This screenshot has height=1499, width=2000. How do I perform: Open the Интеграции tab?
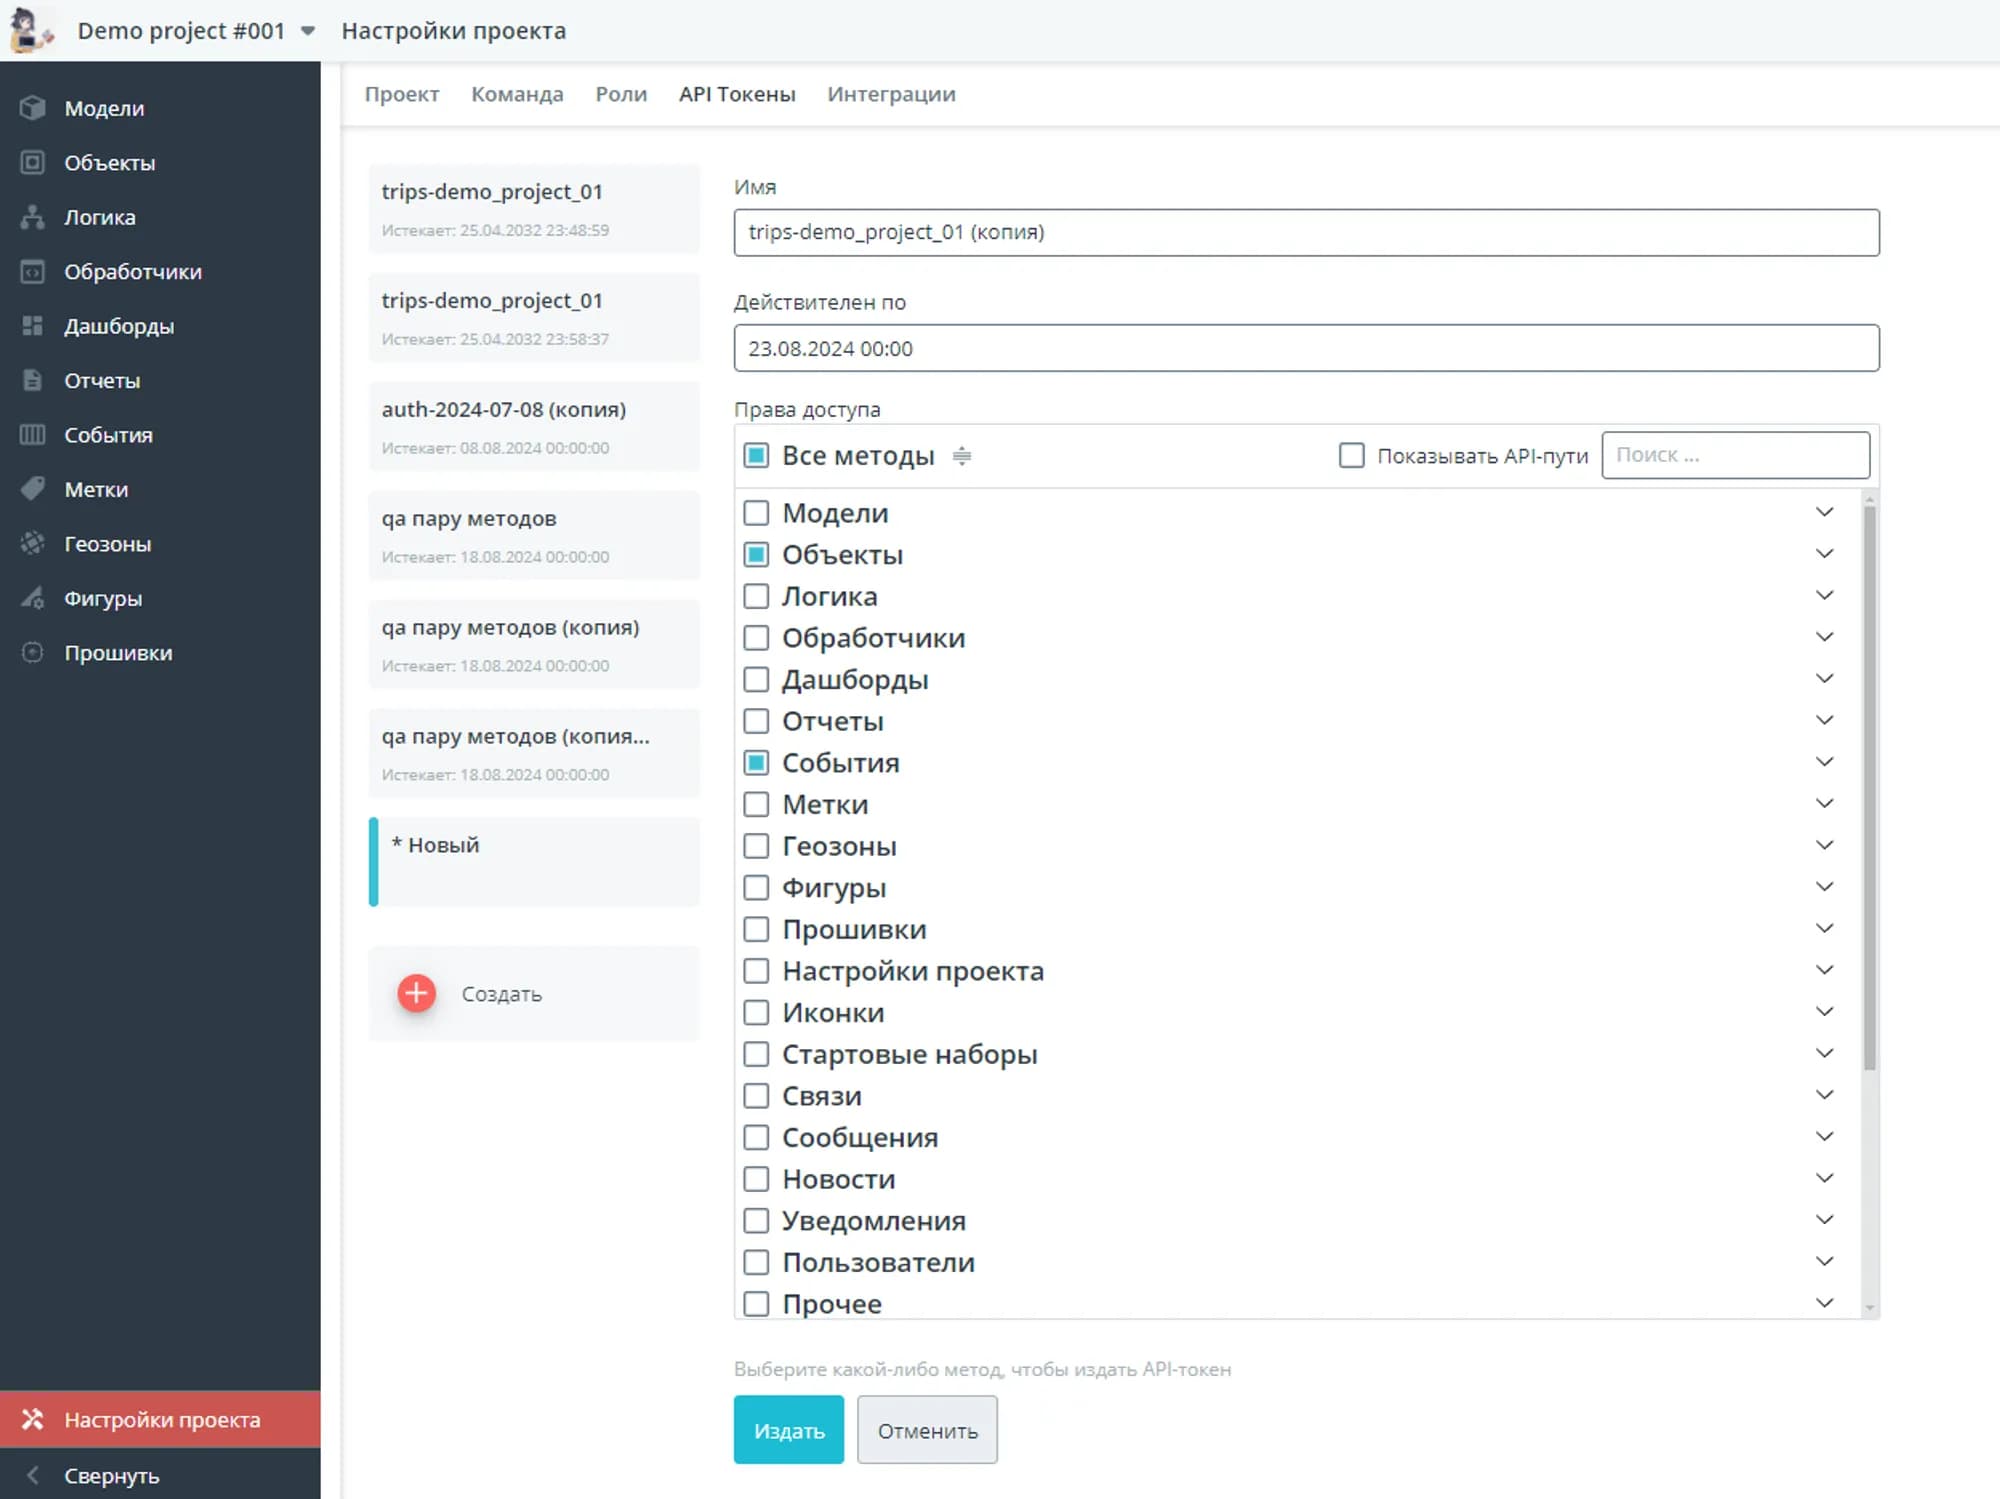coord(891,94)
